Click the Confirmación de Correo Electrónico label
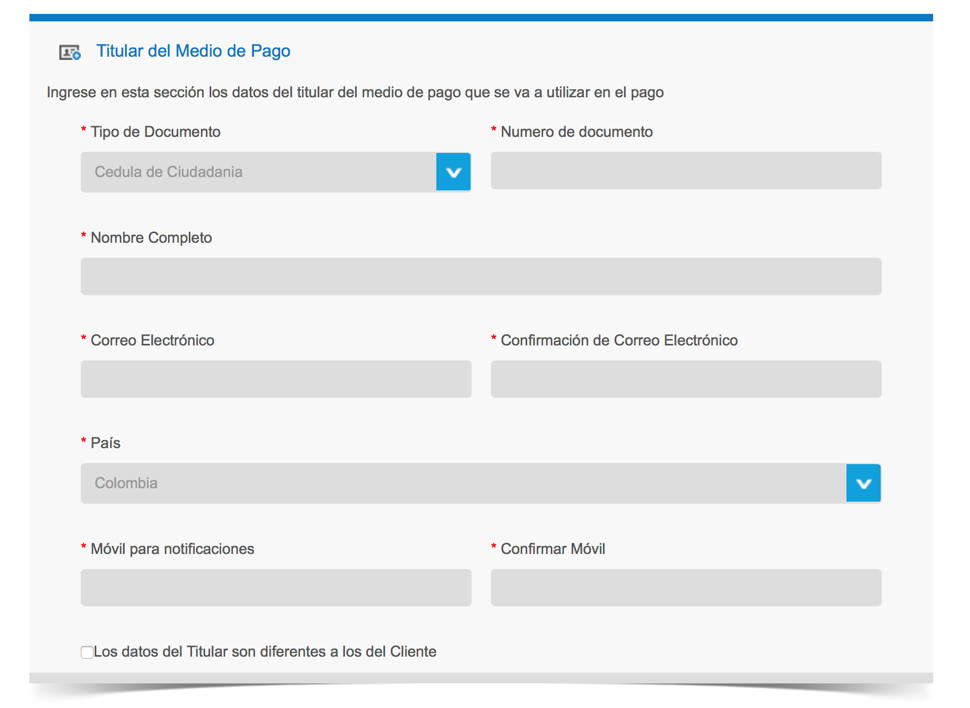This screenshot has height=708, width=970. (619, 340)
